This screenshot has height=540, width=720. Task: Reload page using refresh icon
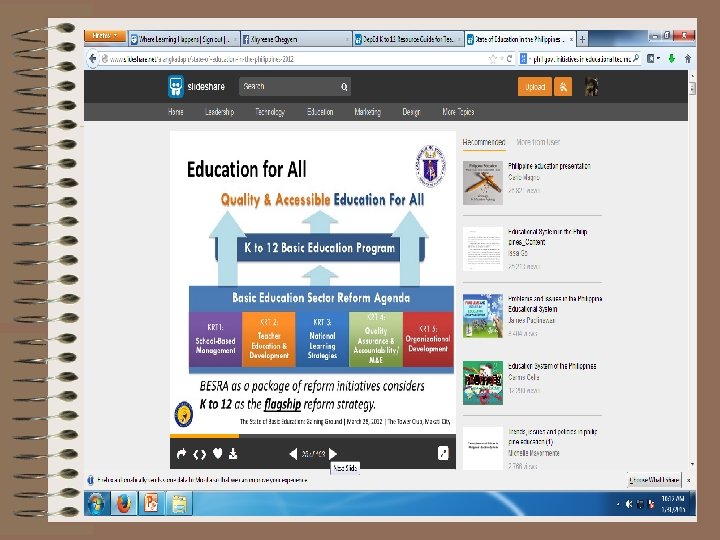509,59
